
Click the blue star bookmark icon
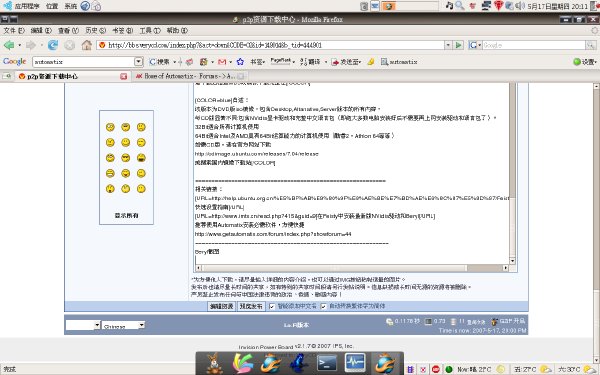point(240,62)
